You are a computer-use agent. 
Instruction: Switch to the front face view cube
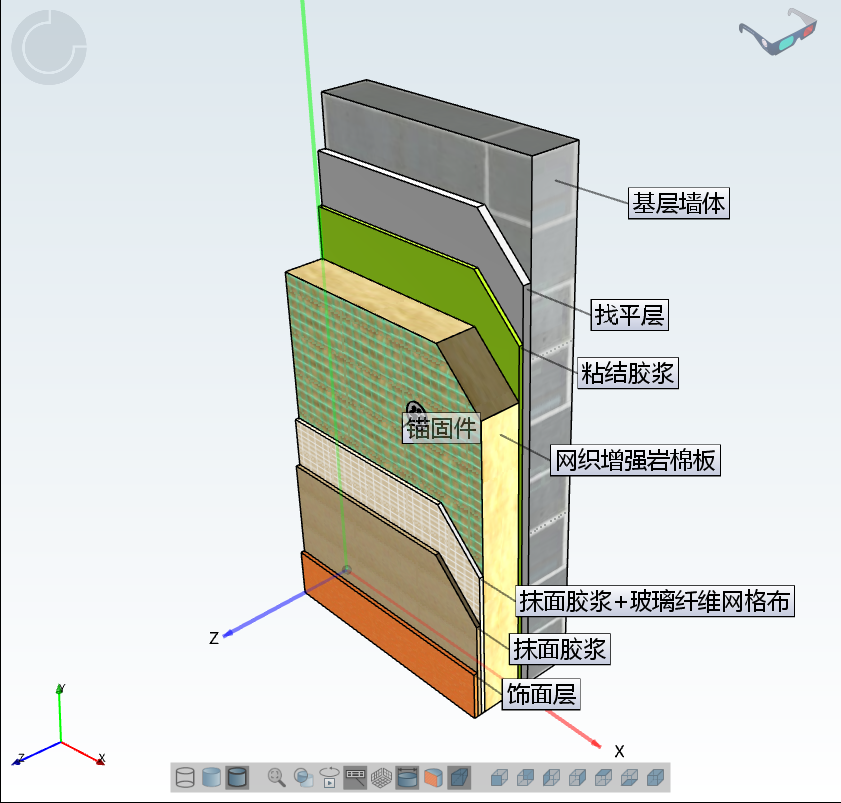(499, 777)
